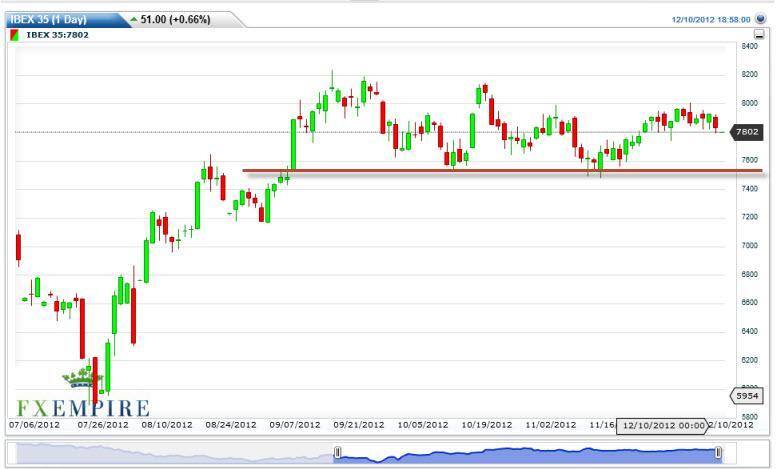Click the left handle of the range navigator

[337, 453]
